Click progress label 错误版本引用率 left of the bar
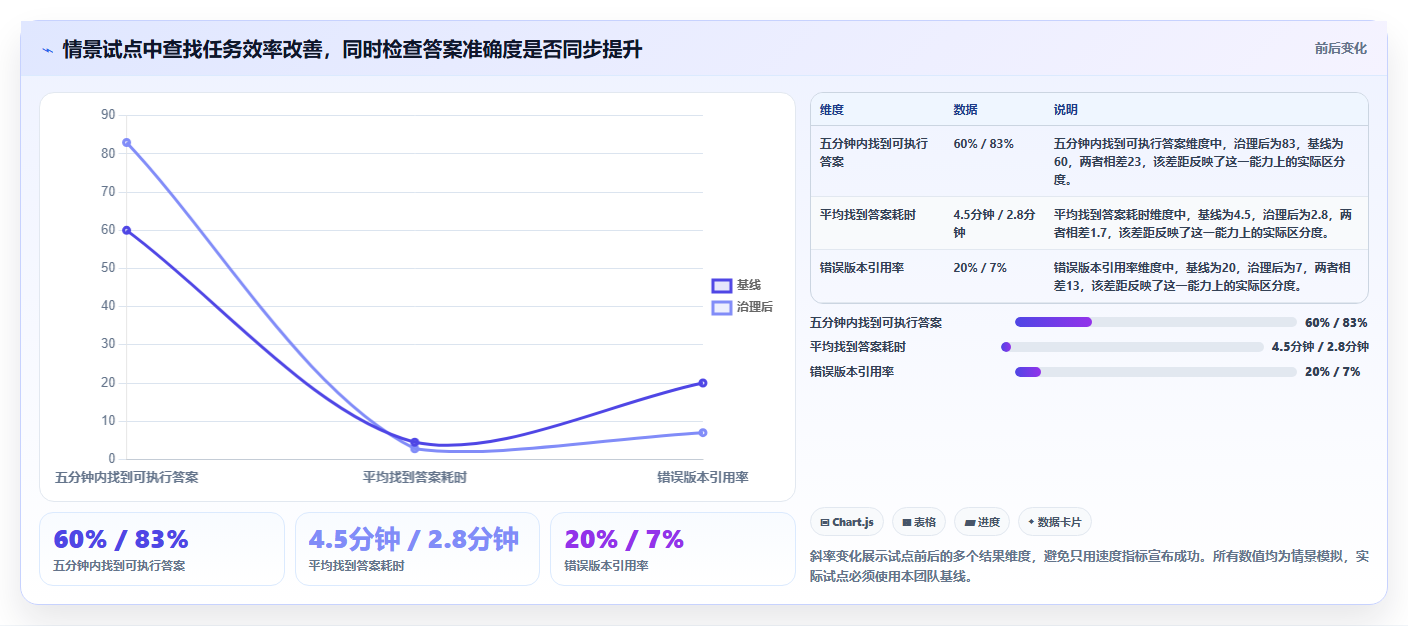 852,372
